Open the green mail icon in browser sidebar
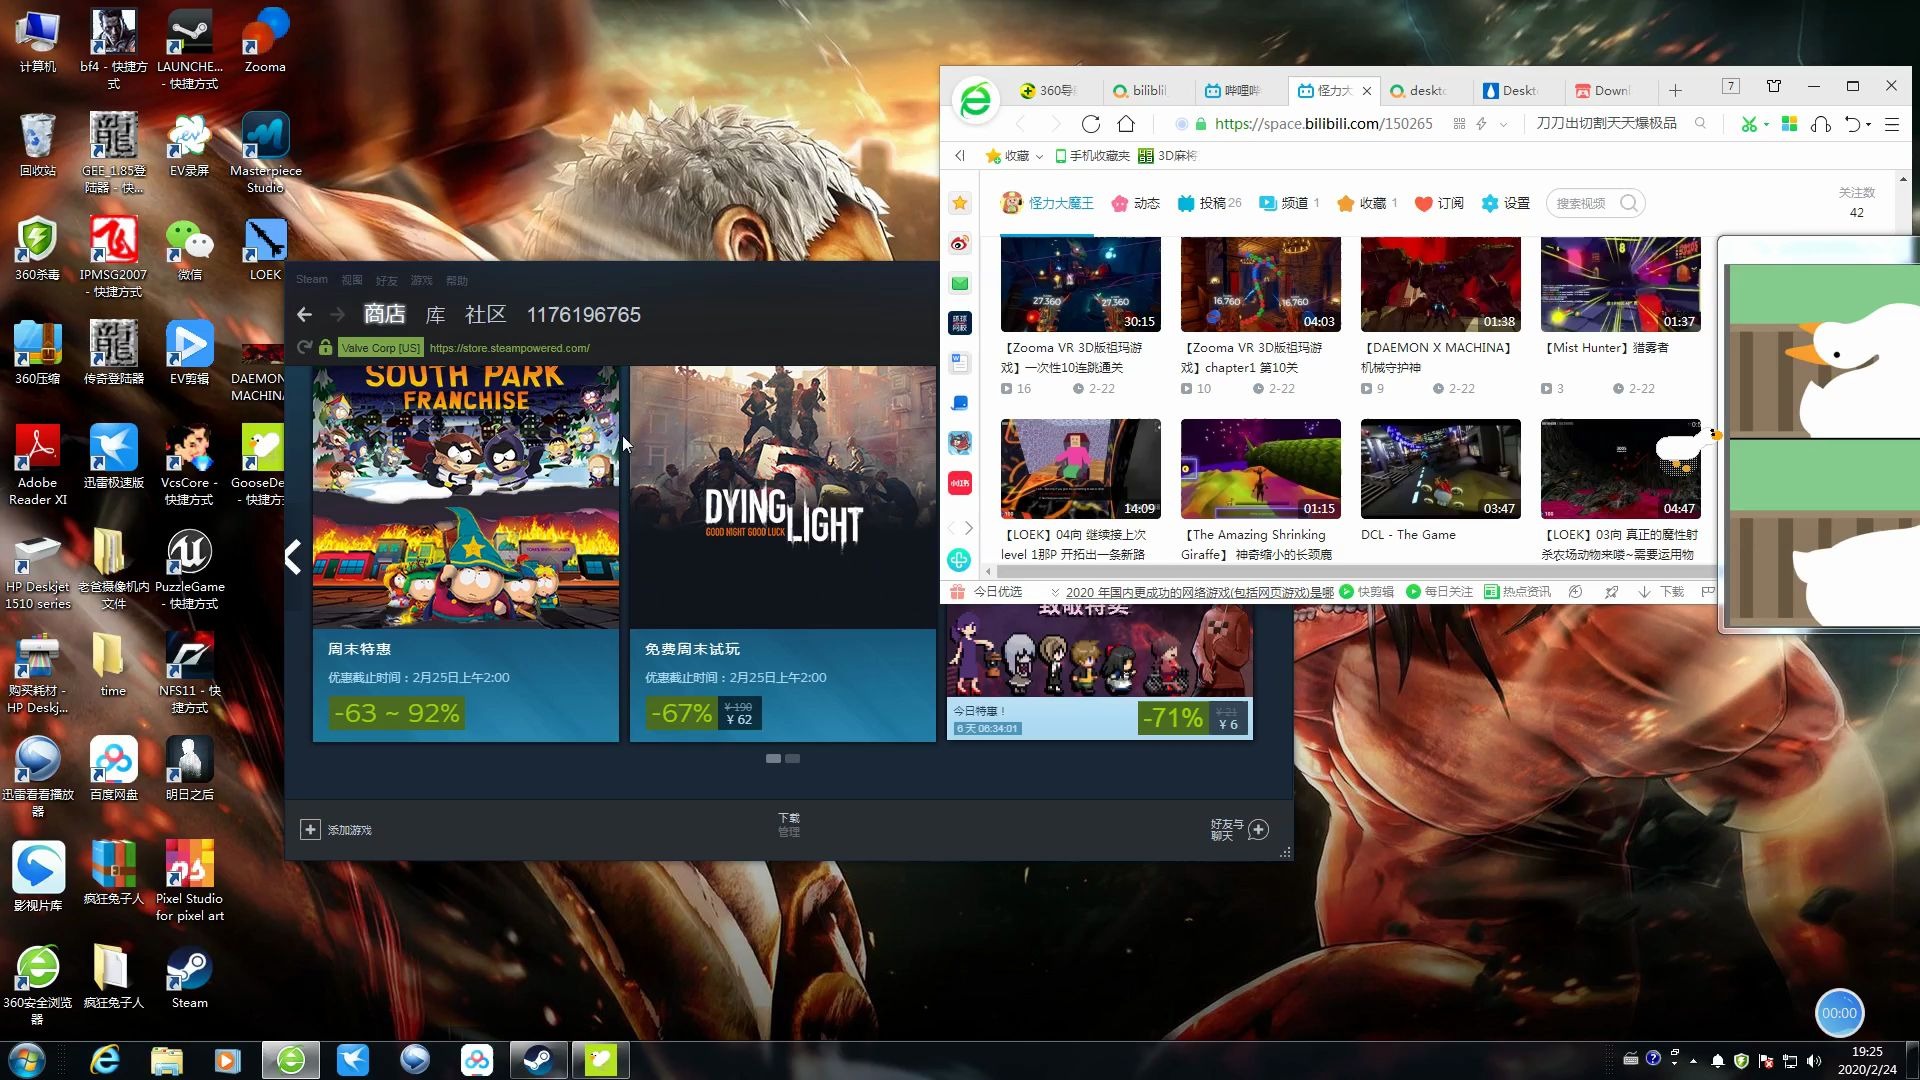The image size is (1920, 1080). tap(960, 283)
